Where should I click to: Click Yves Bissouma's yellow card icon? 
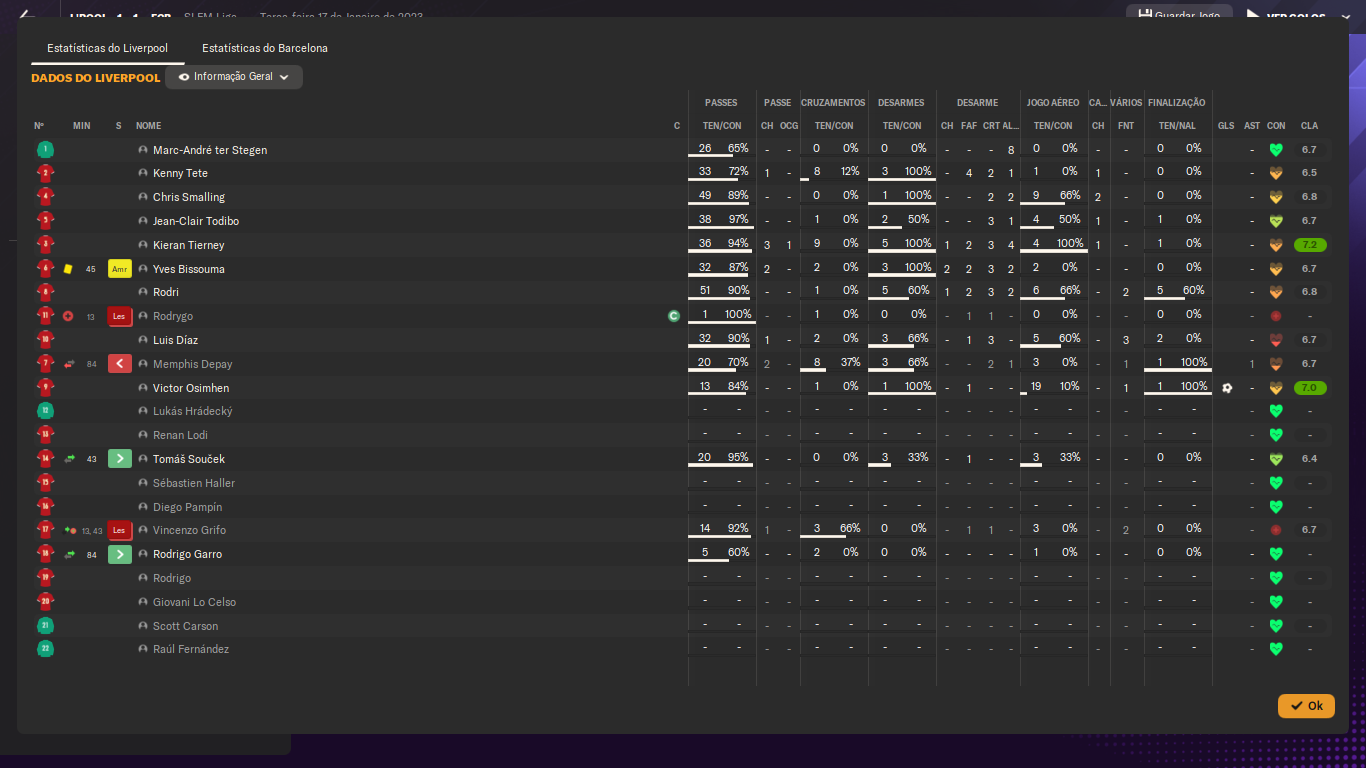point(68,269)
